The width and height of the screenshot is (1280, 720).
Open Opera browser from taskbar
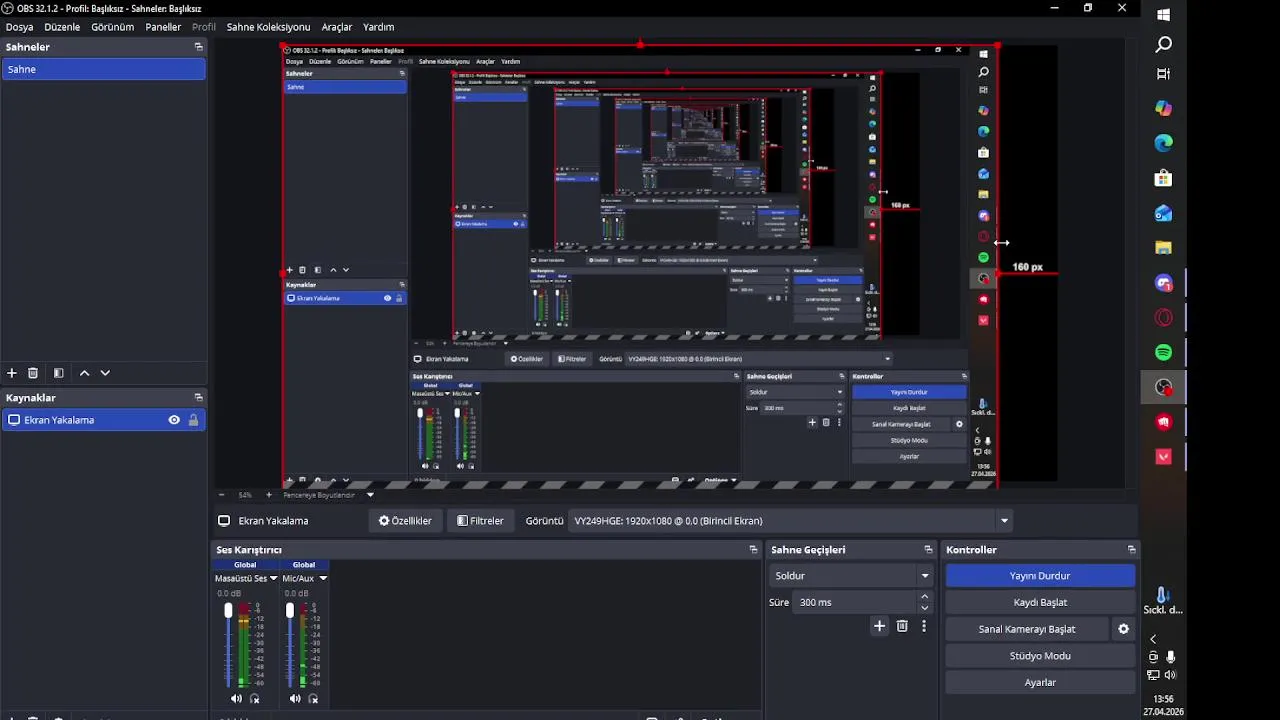coord(1163,318)
